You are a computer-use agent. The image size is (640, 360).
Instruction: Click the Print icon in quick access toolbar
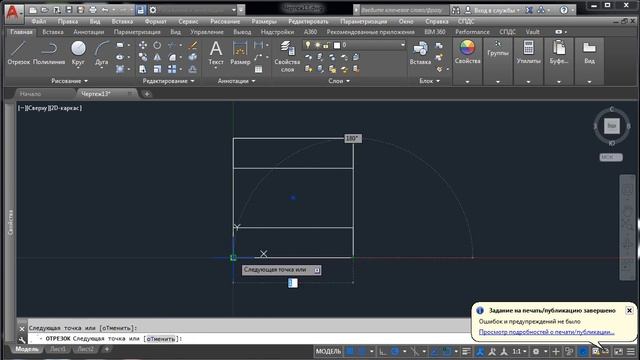click(93, 10)
